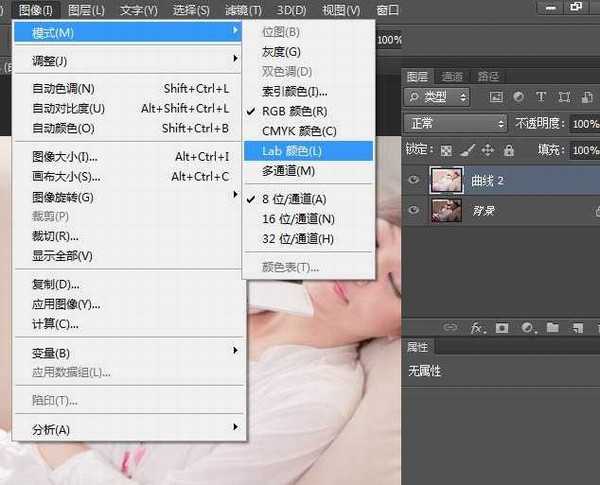
Task: Toggle visibility of 背景 layer
Action: click(415, 211)
